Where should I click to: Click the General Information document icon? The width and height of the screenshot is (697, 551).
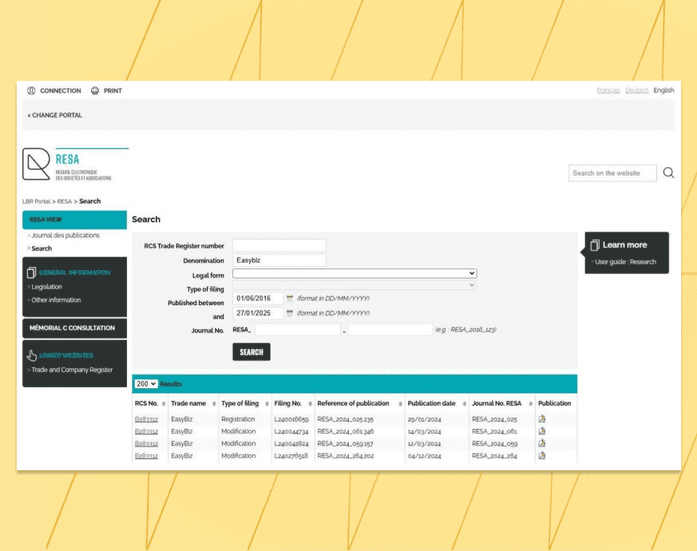point(31,272)
